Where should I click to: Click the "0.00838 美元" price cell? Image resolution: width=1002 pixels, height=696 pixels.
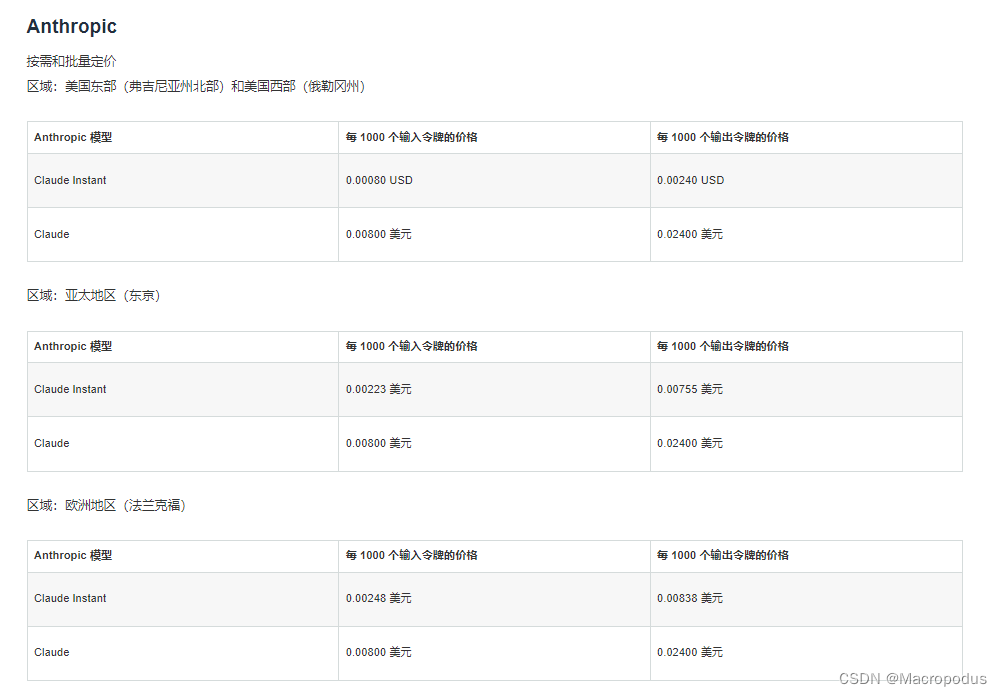click(690, 598)
